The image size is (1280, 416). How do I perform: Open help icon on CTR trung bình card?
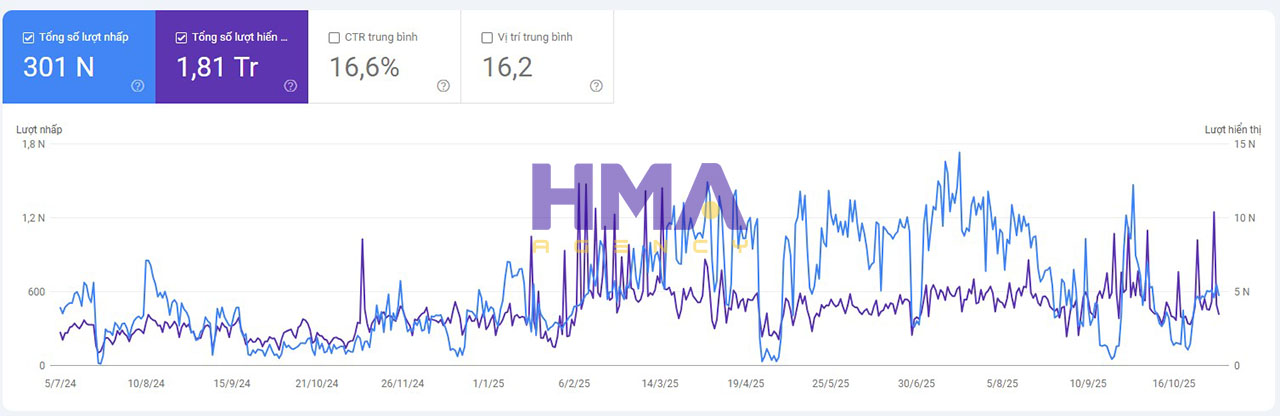coord(443,86)
